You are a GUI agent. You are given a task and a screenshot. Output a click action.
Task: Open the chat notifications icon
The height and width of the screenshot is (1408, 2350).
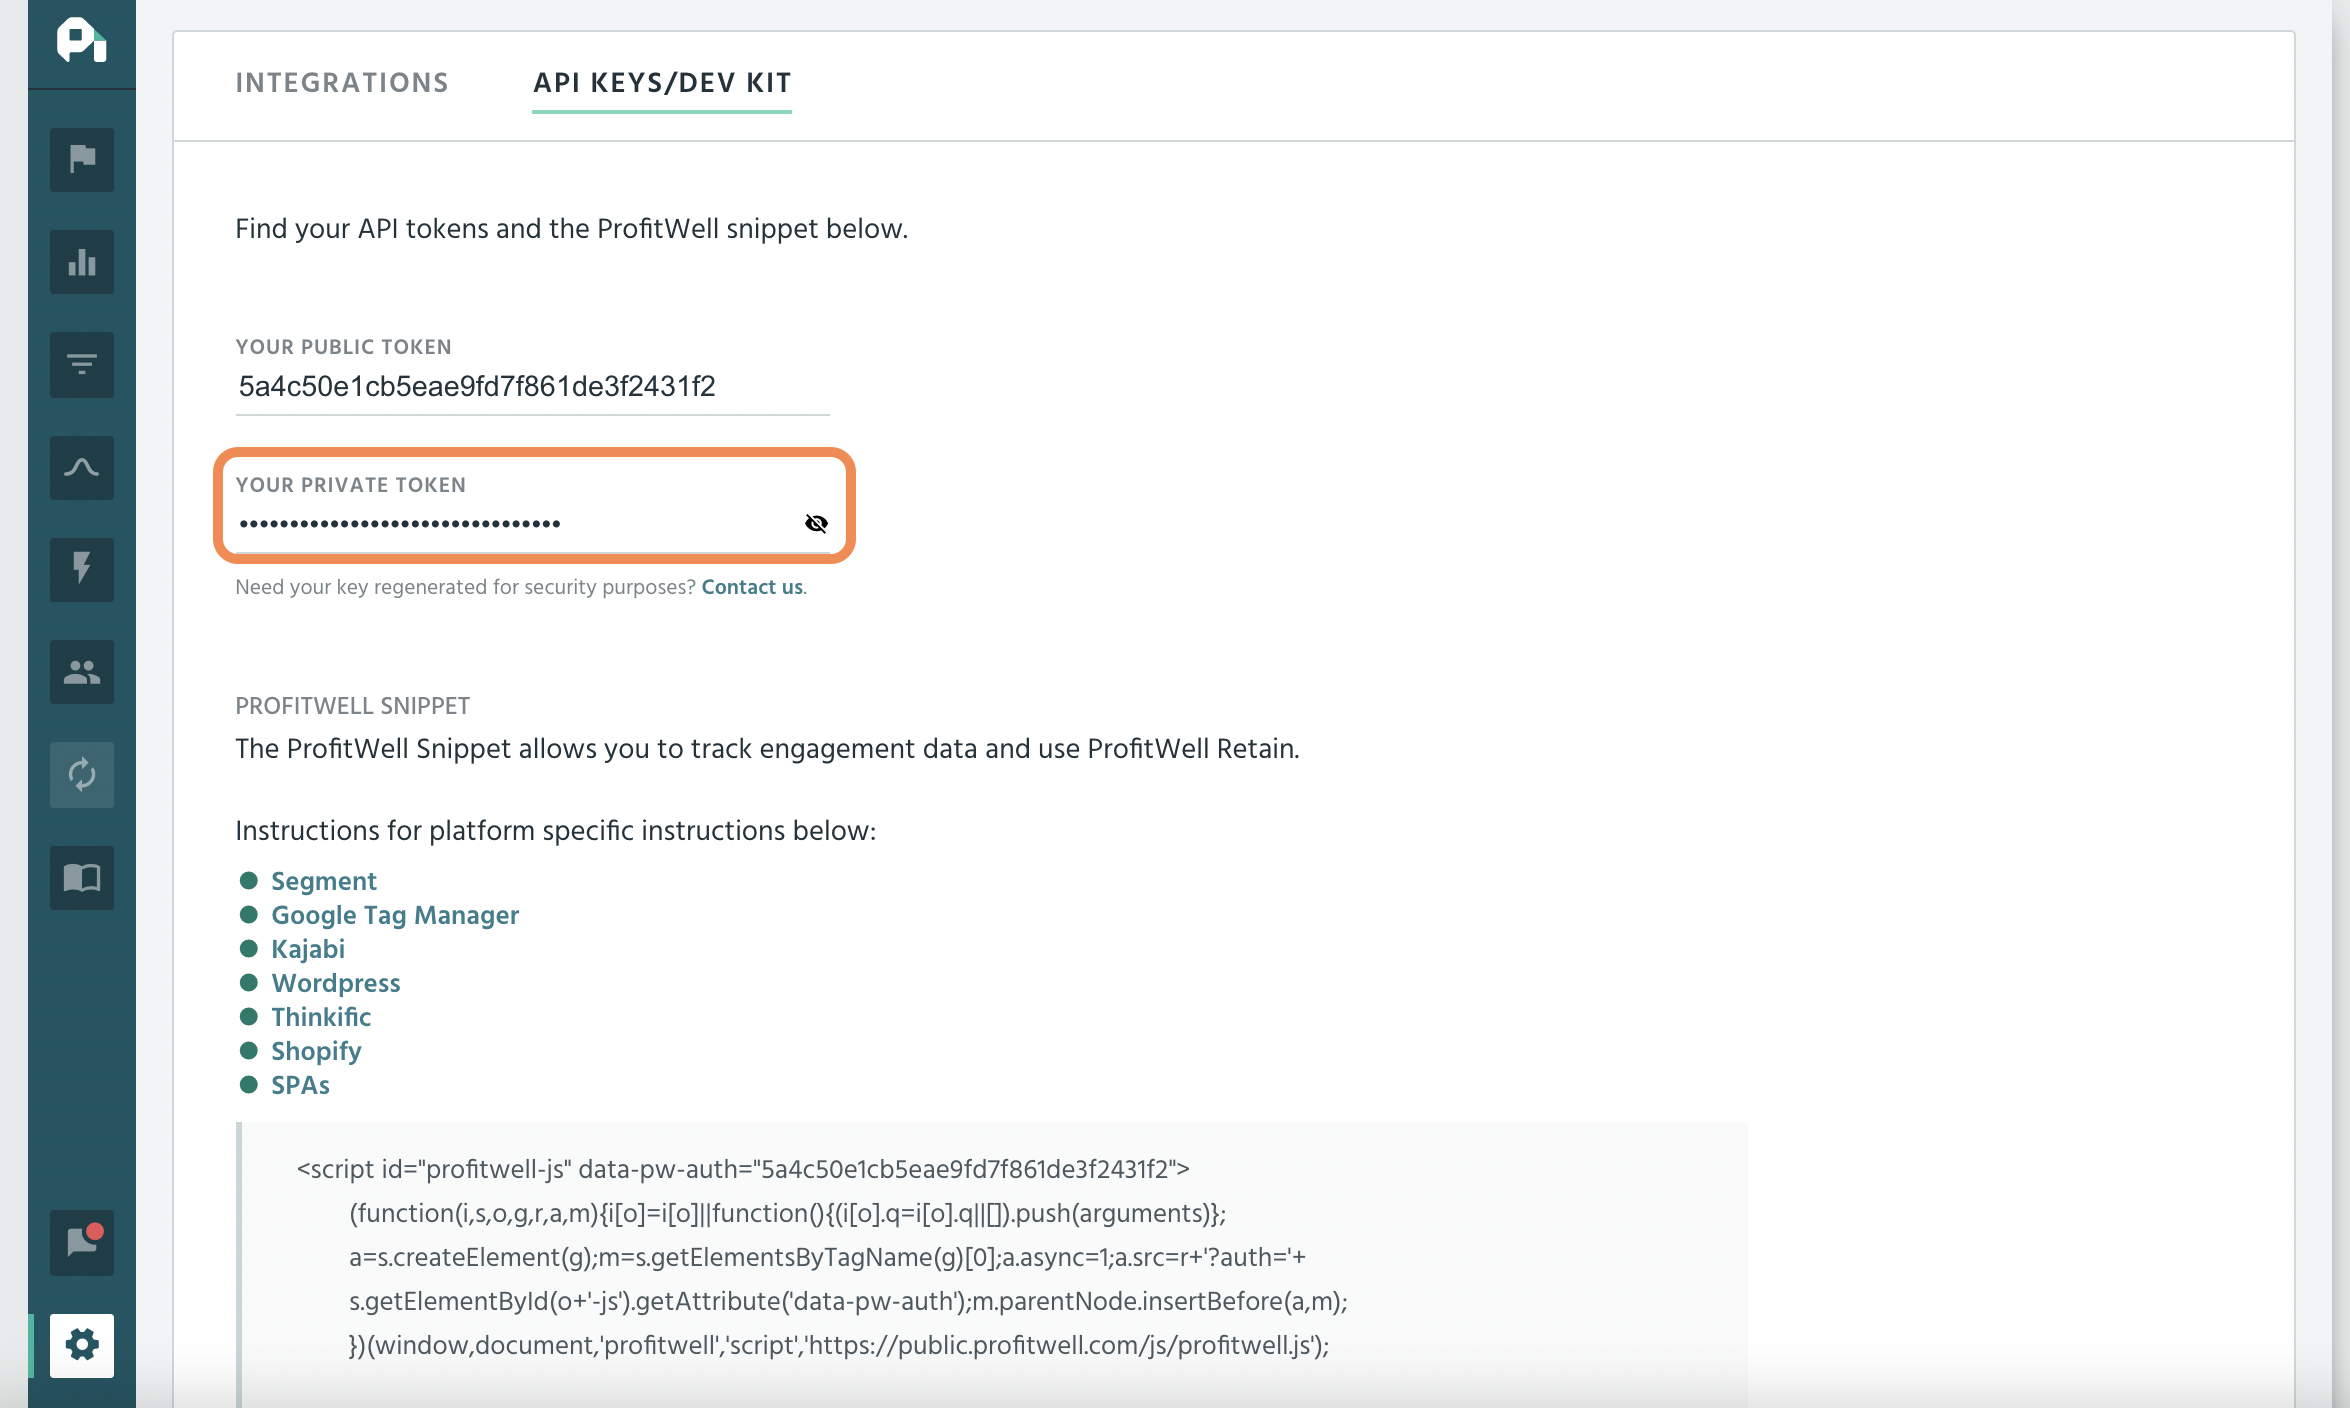(82, 1242)
